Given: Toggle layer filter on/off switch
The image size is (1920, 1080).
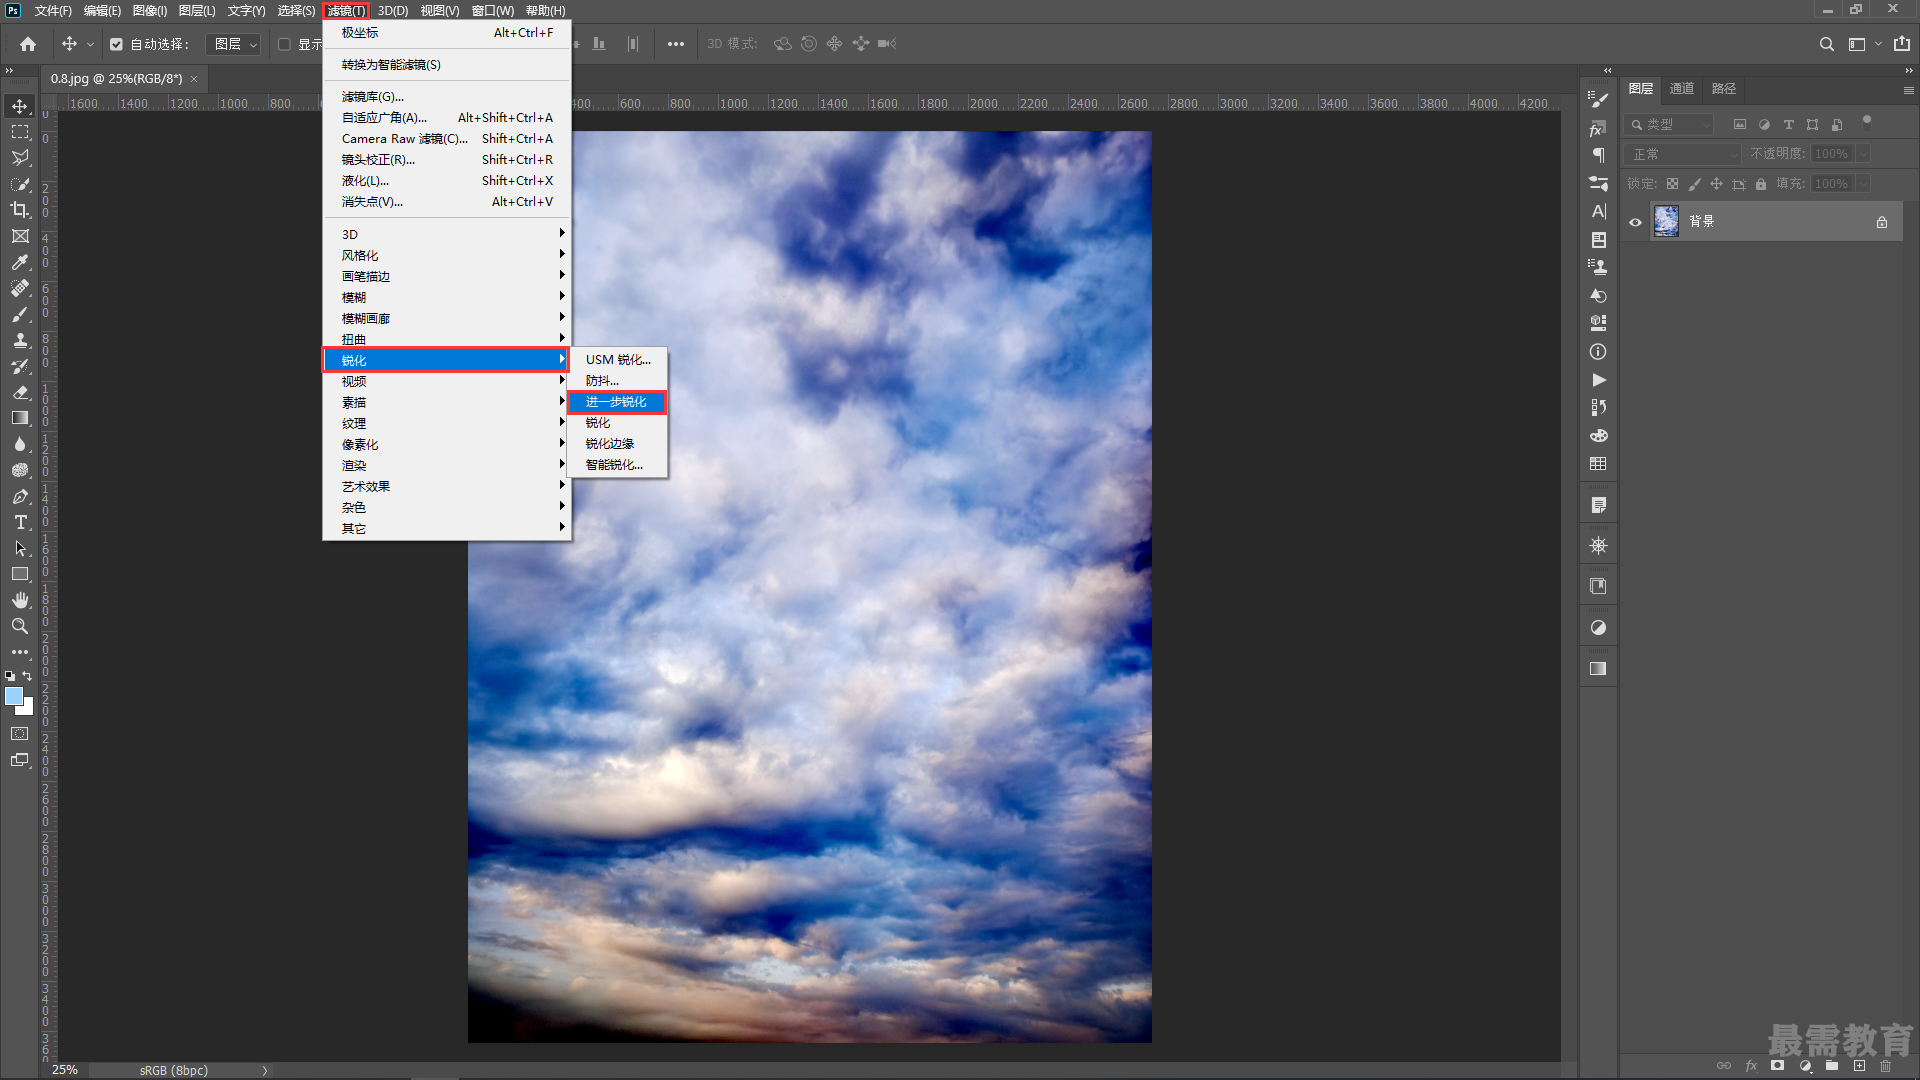Looking at the screenshot, I should [x=1866, y=122].
